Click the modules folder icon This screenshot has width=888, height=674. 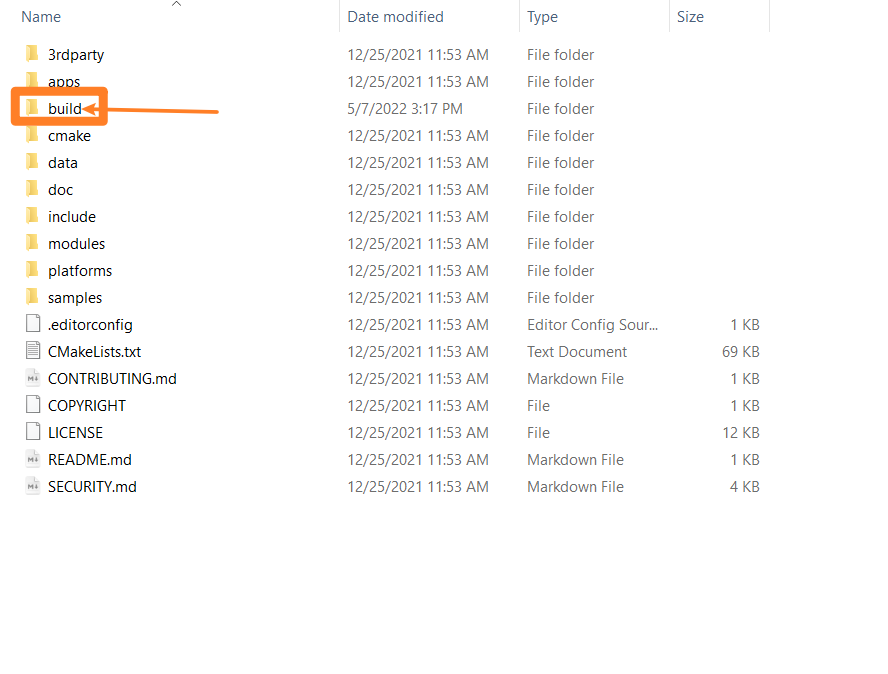(32, 243)
